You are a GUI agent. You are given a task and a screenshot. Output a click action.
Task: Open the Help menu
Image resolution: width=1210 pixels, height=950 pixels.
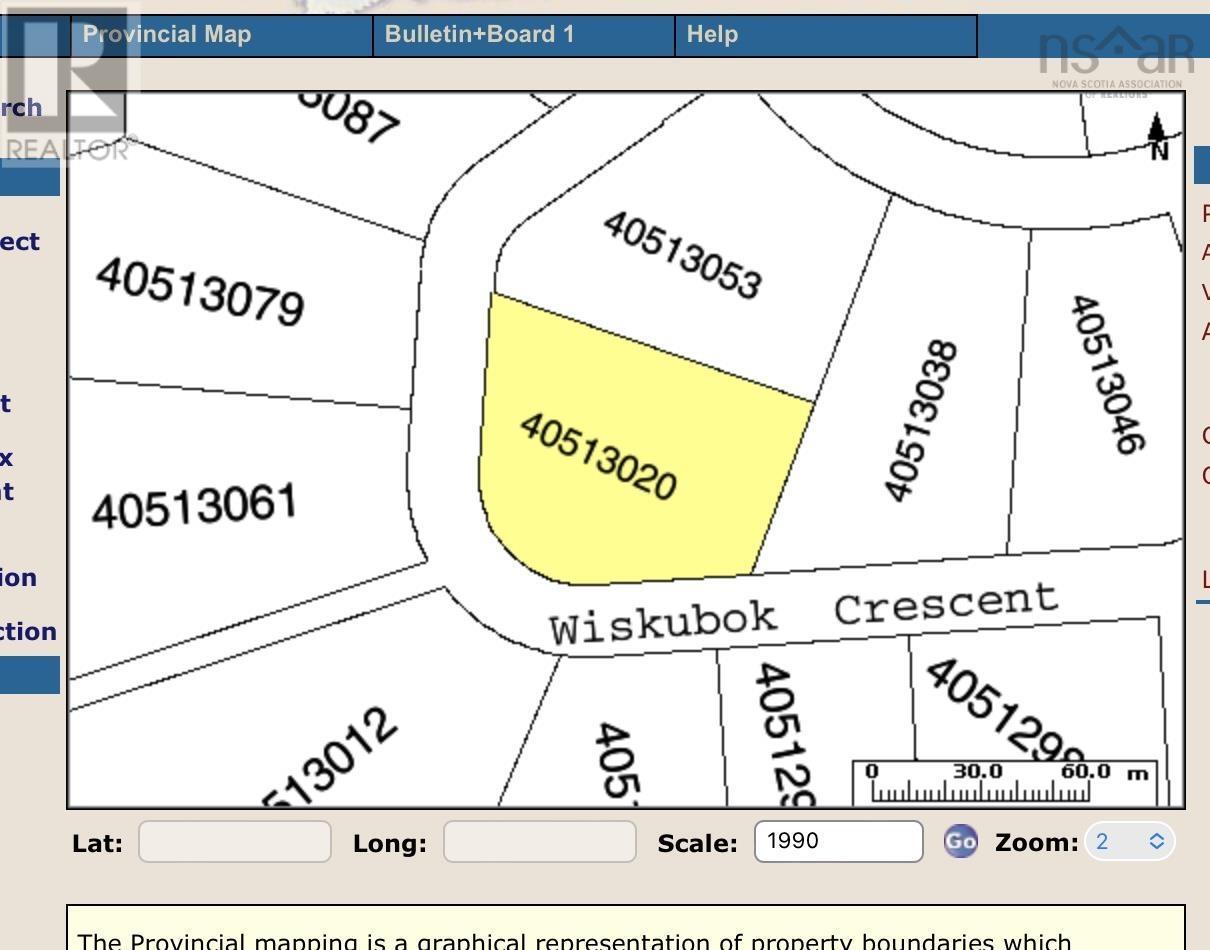[711, 34]
